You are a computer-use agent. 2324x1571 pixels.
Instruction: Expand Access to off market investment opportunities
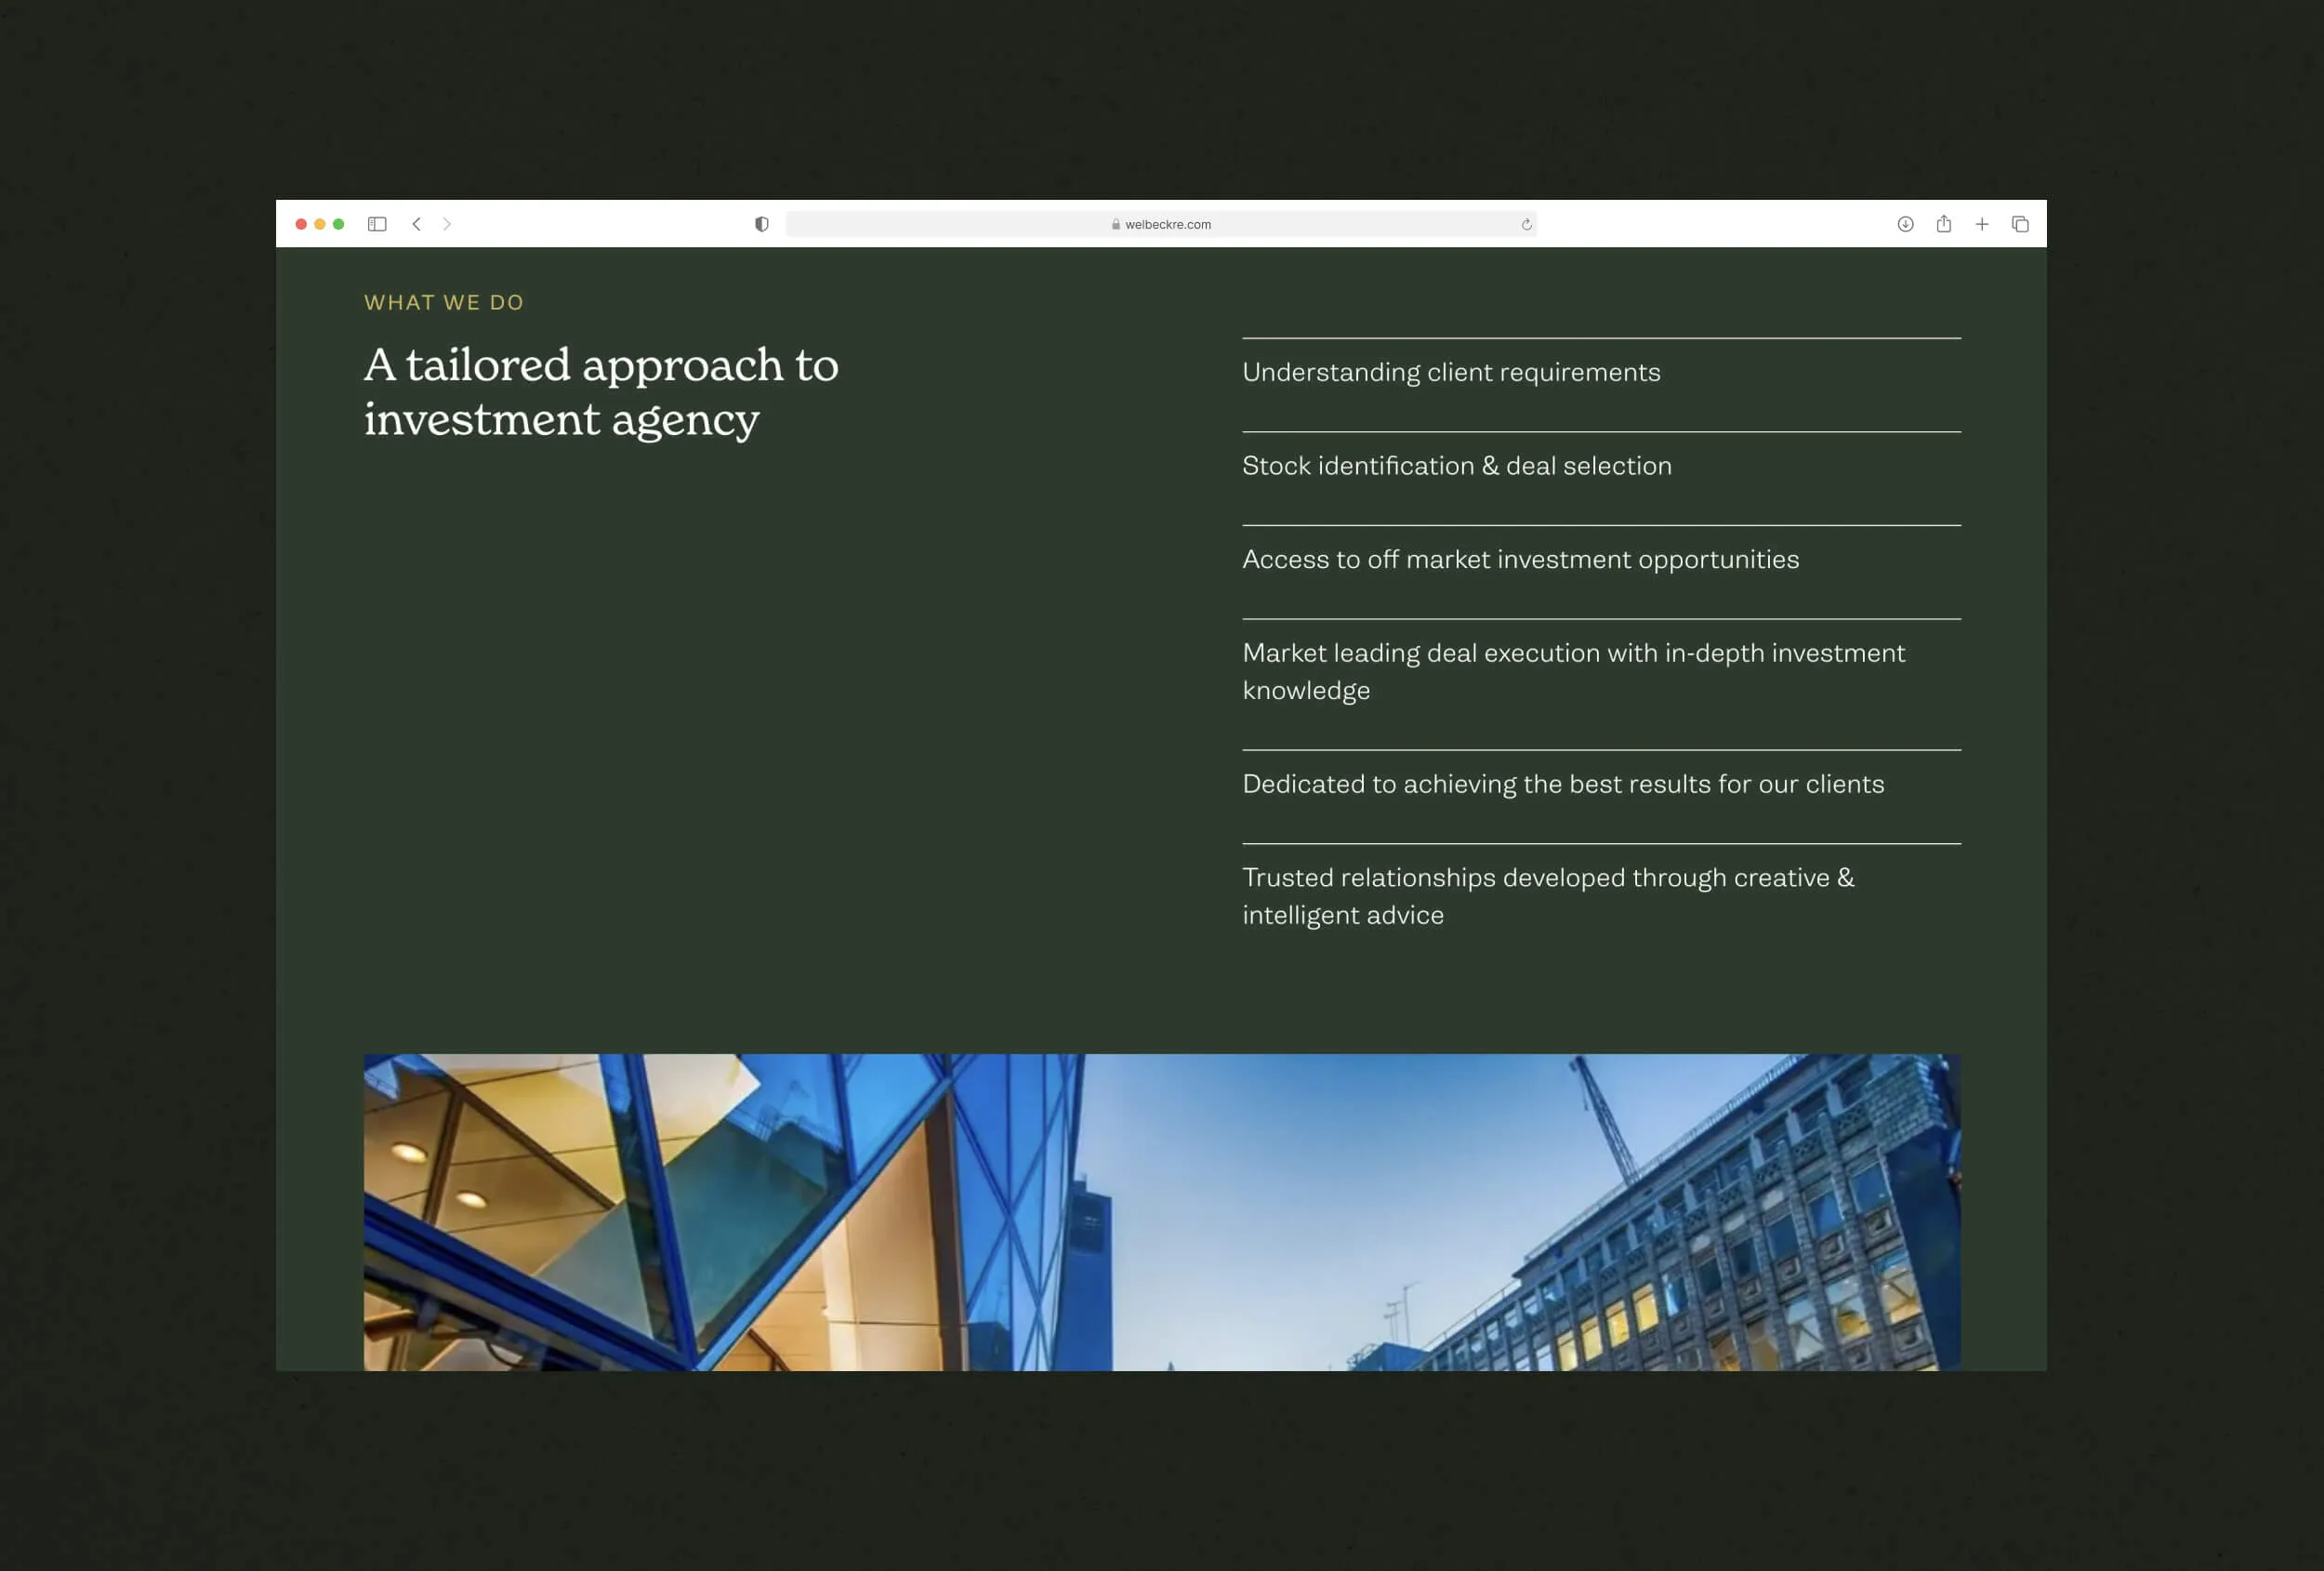coord(1520,559)
